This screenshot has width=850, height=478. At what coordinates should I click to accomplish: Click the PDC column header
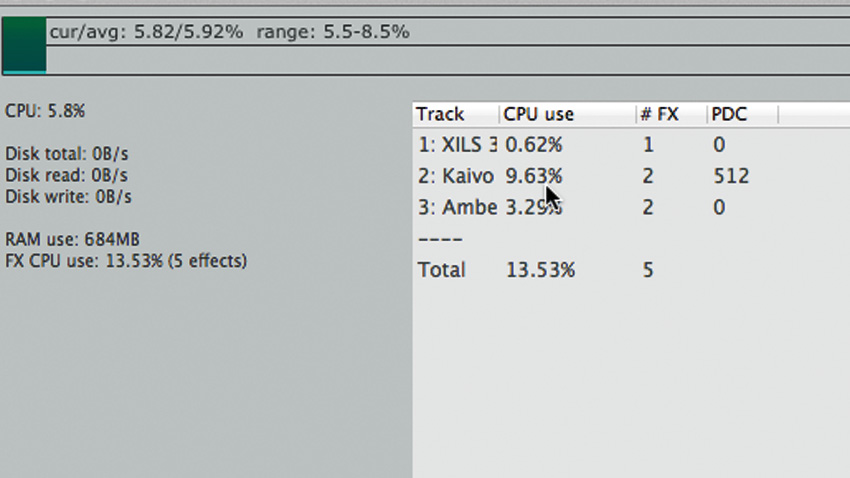pos(743,114)
